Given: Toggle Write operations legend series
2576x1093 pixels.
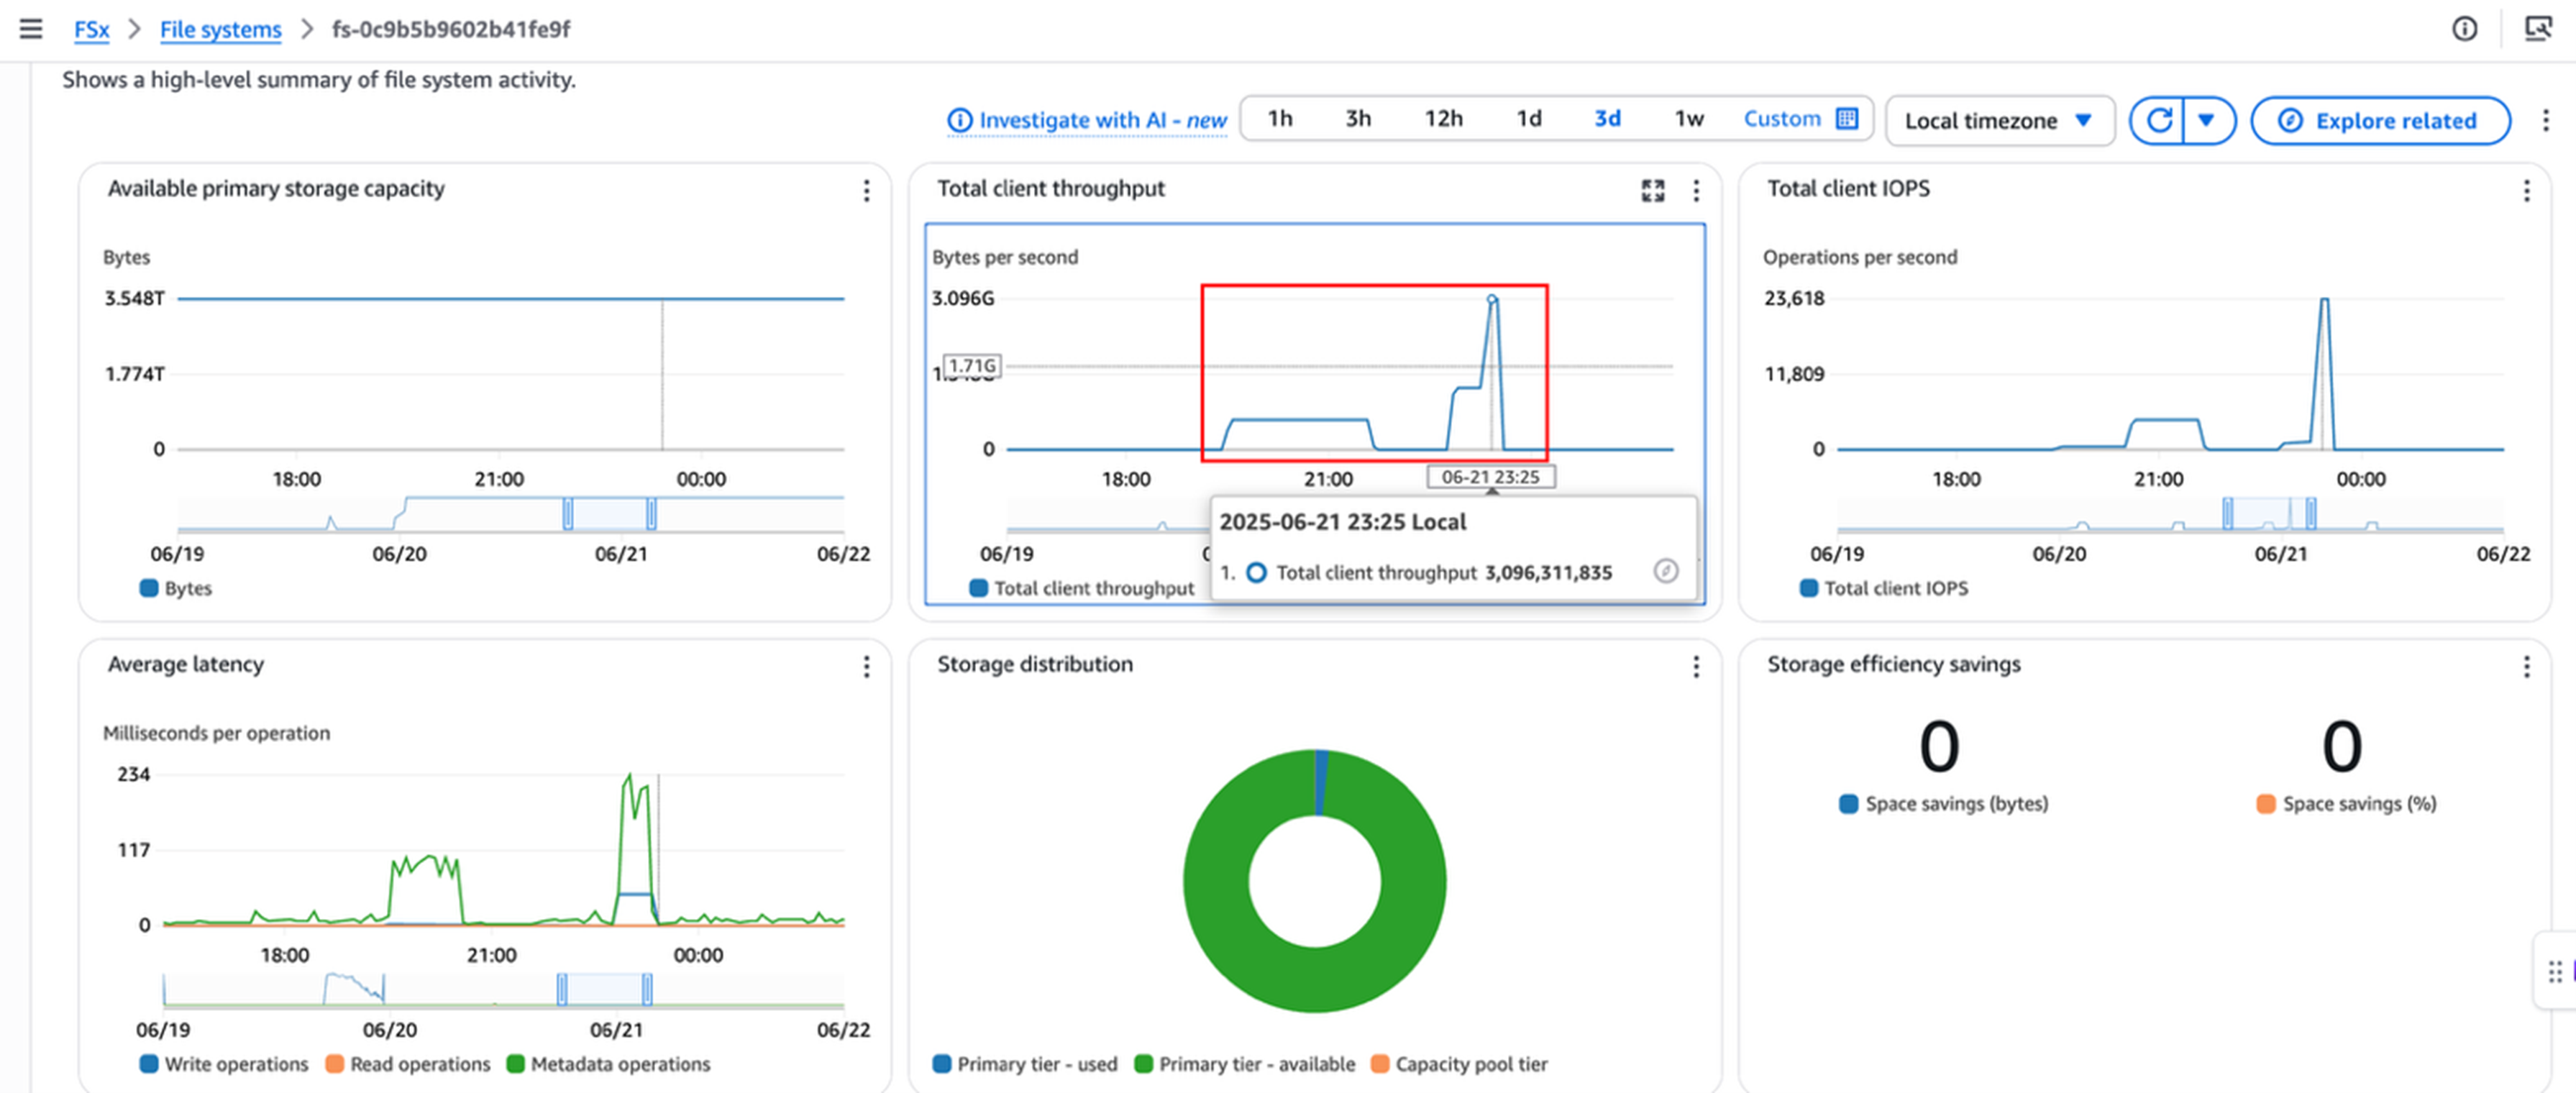Looking at the screenshot, I should (x=236, y=1064).
